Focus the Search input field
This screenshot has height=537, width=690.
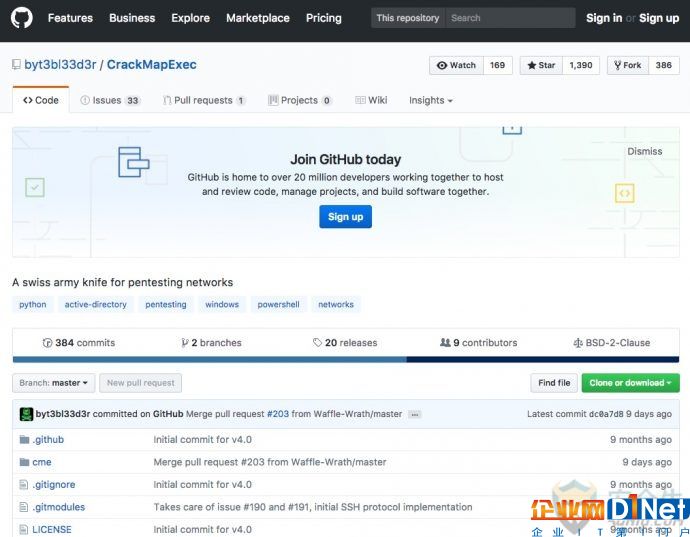(510, 18)
